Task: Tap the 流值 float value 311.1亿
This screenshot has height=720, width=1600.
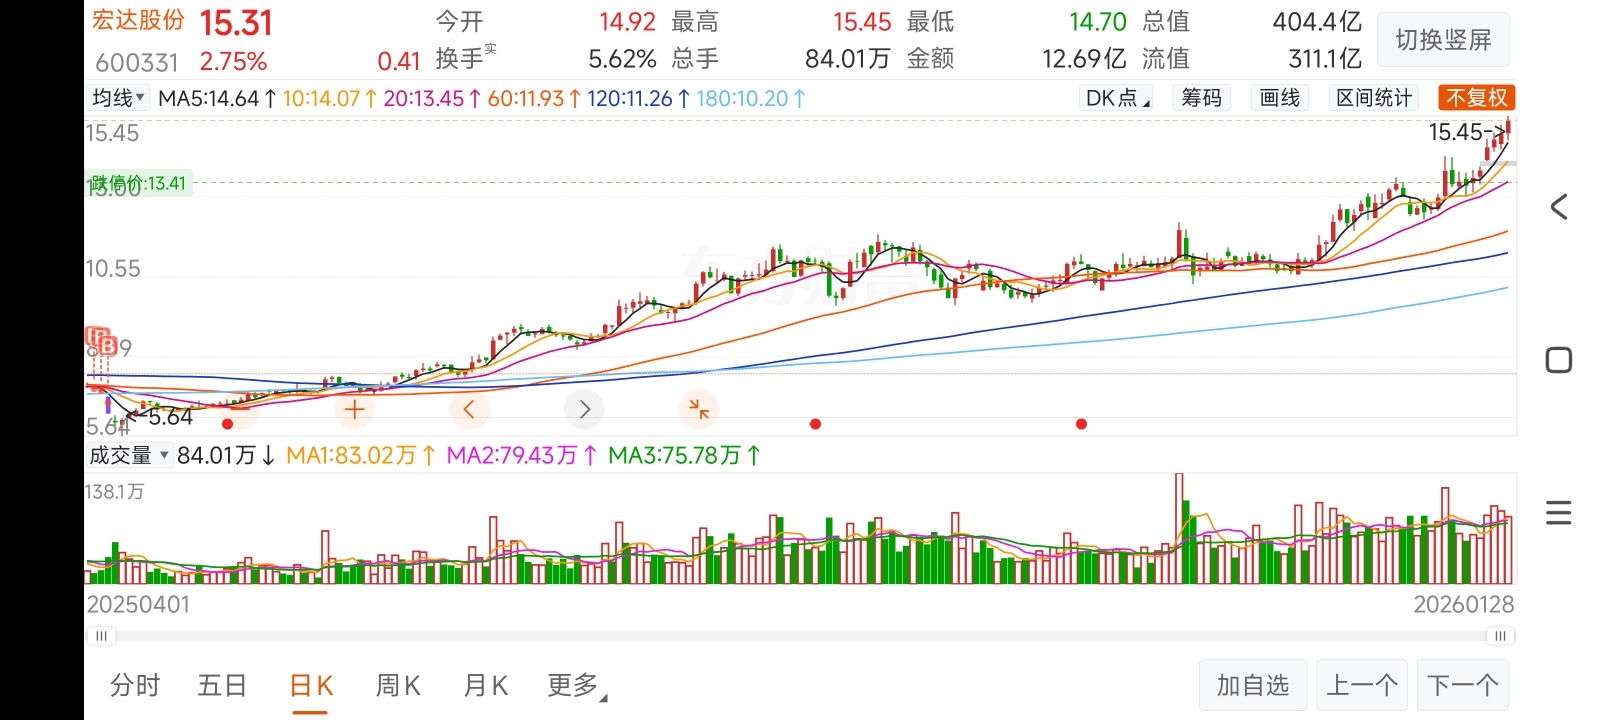Action: tap(1325, 59)
